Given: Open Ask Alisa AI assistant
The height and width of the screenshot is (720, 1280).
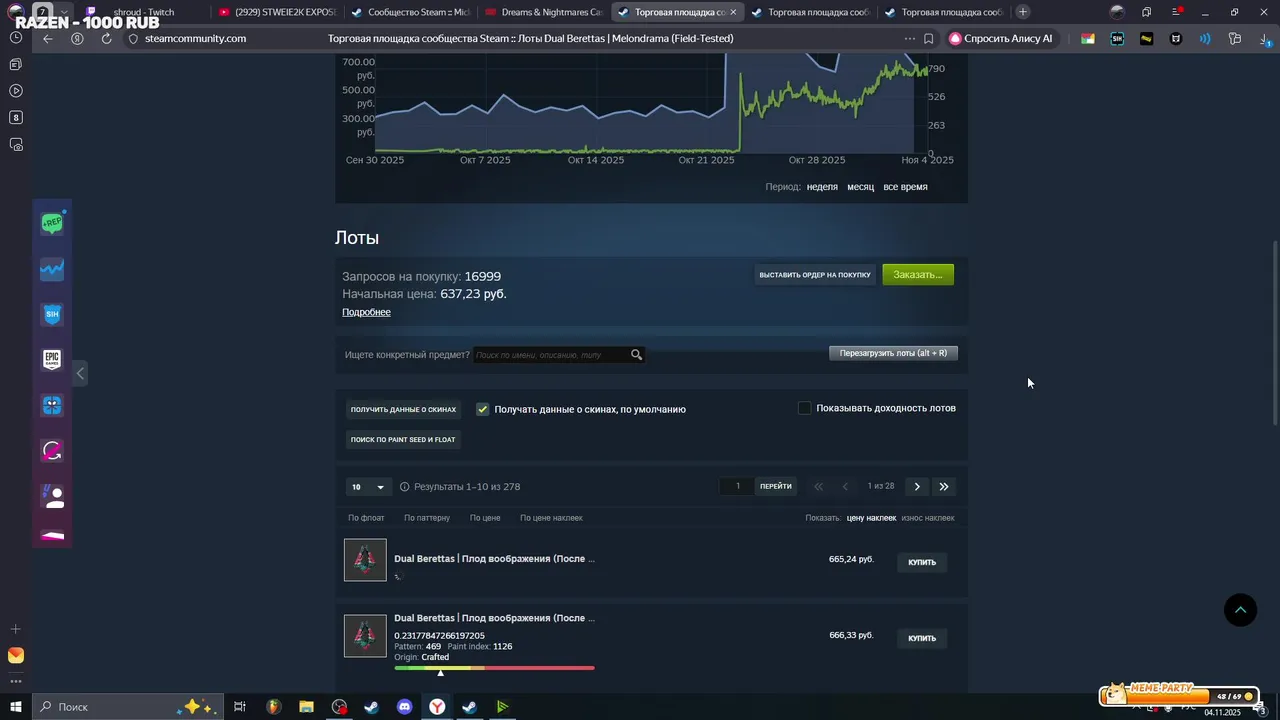Looking at the screenshot, I should (1001, 38).
